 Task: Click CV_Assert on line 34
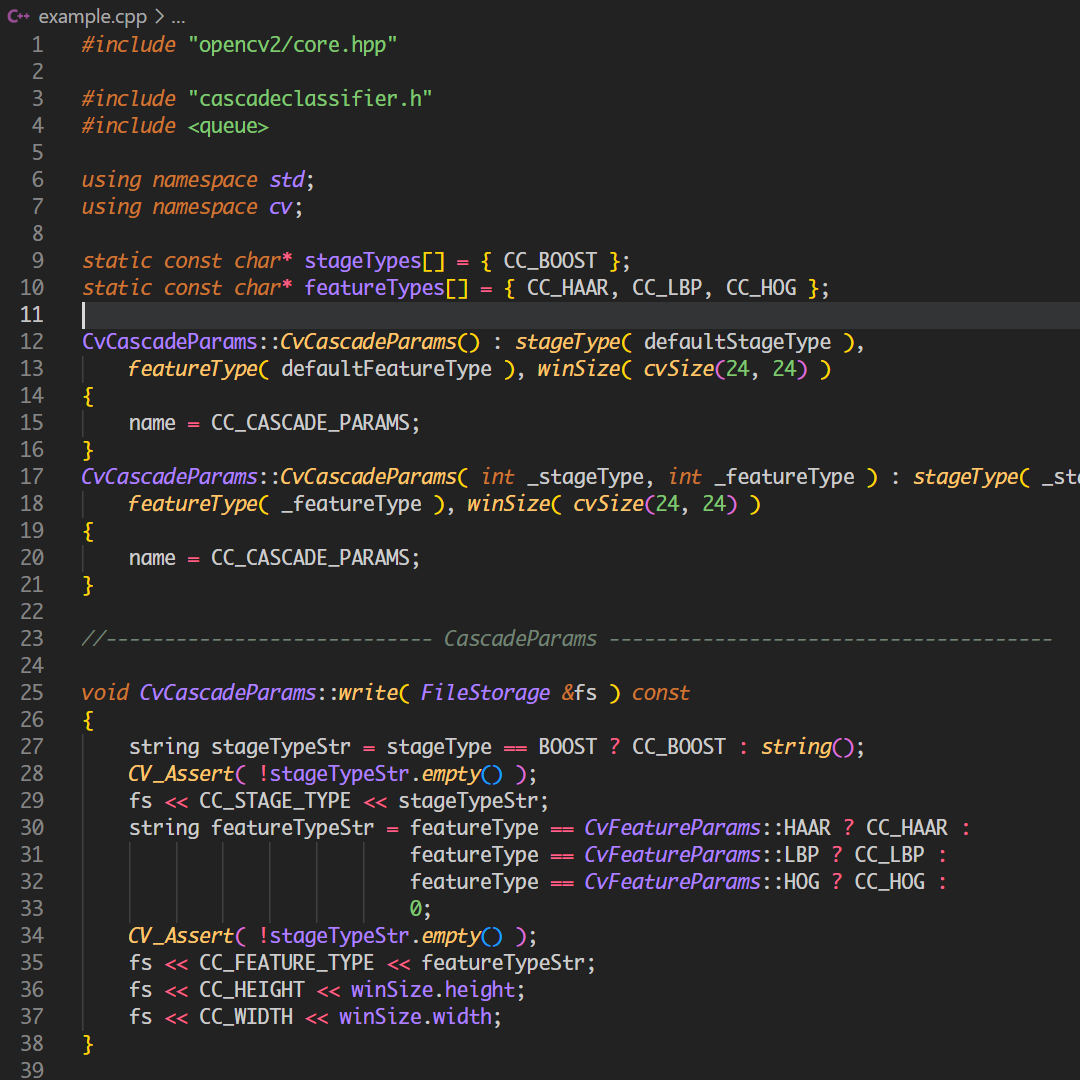tap(180, 935)
